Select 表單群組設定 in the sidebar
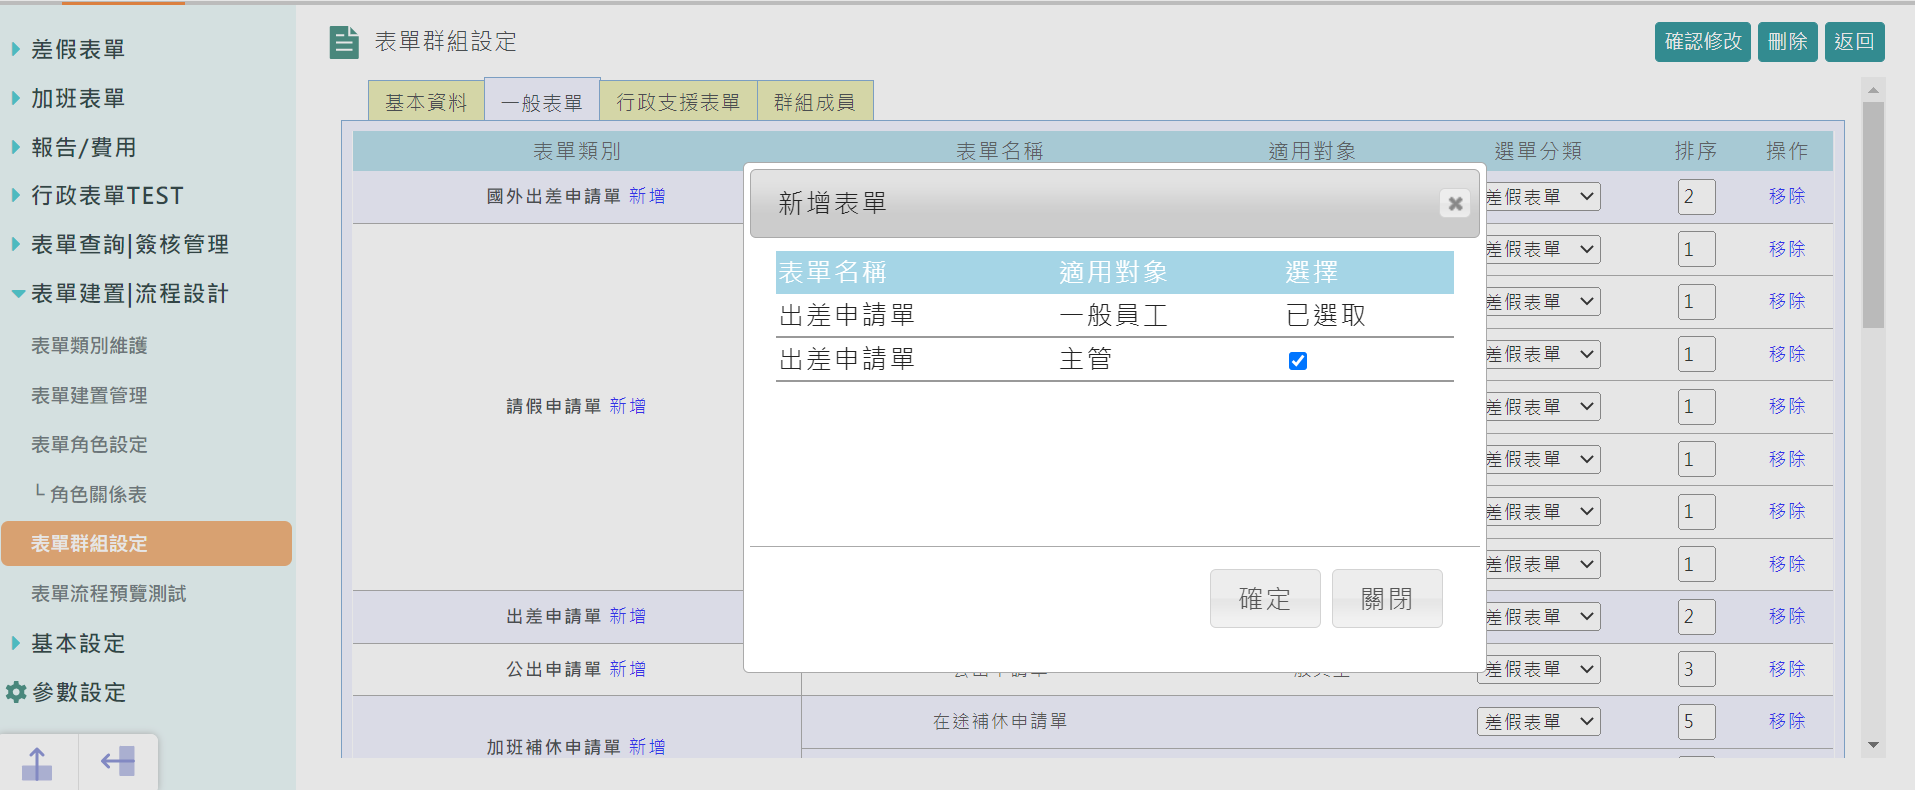1915x790 pixels. [146, 543]
